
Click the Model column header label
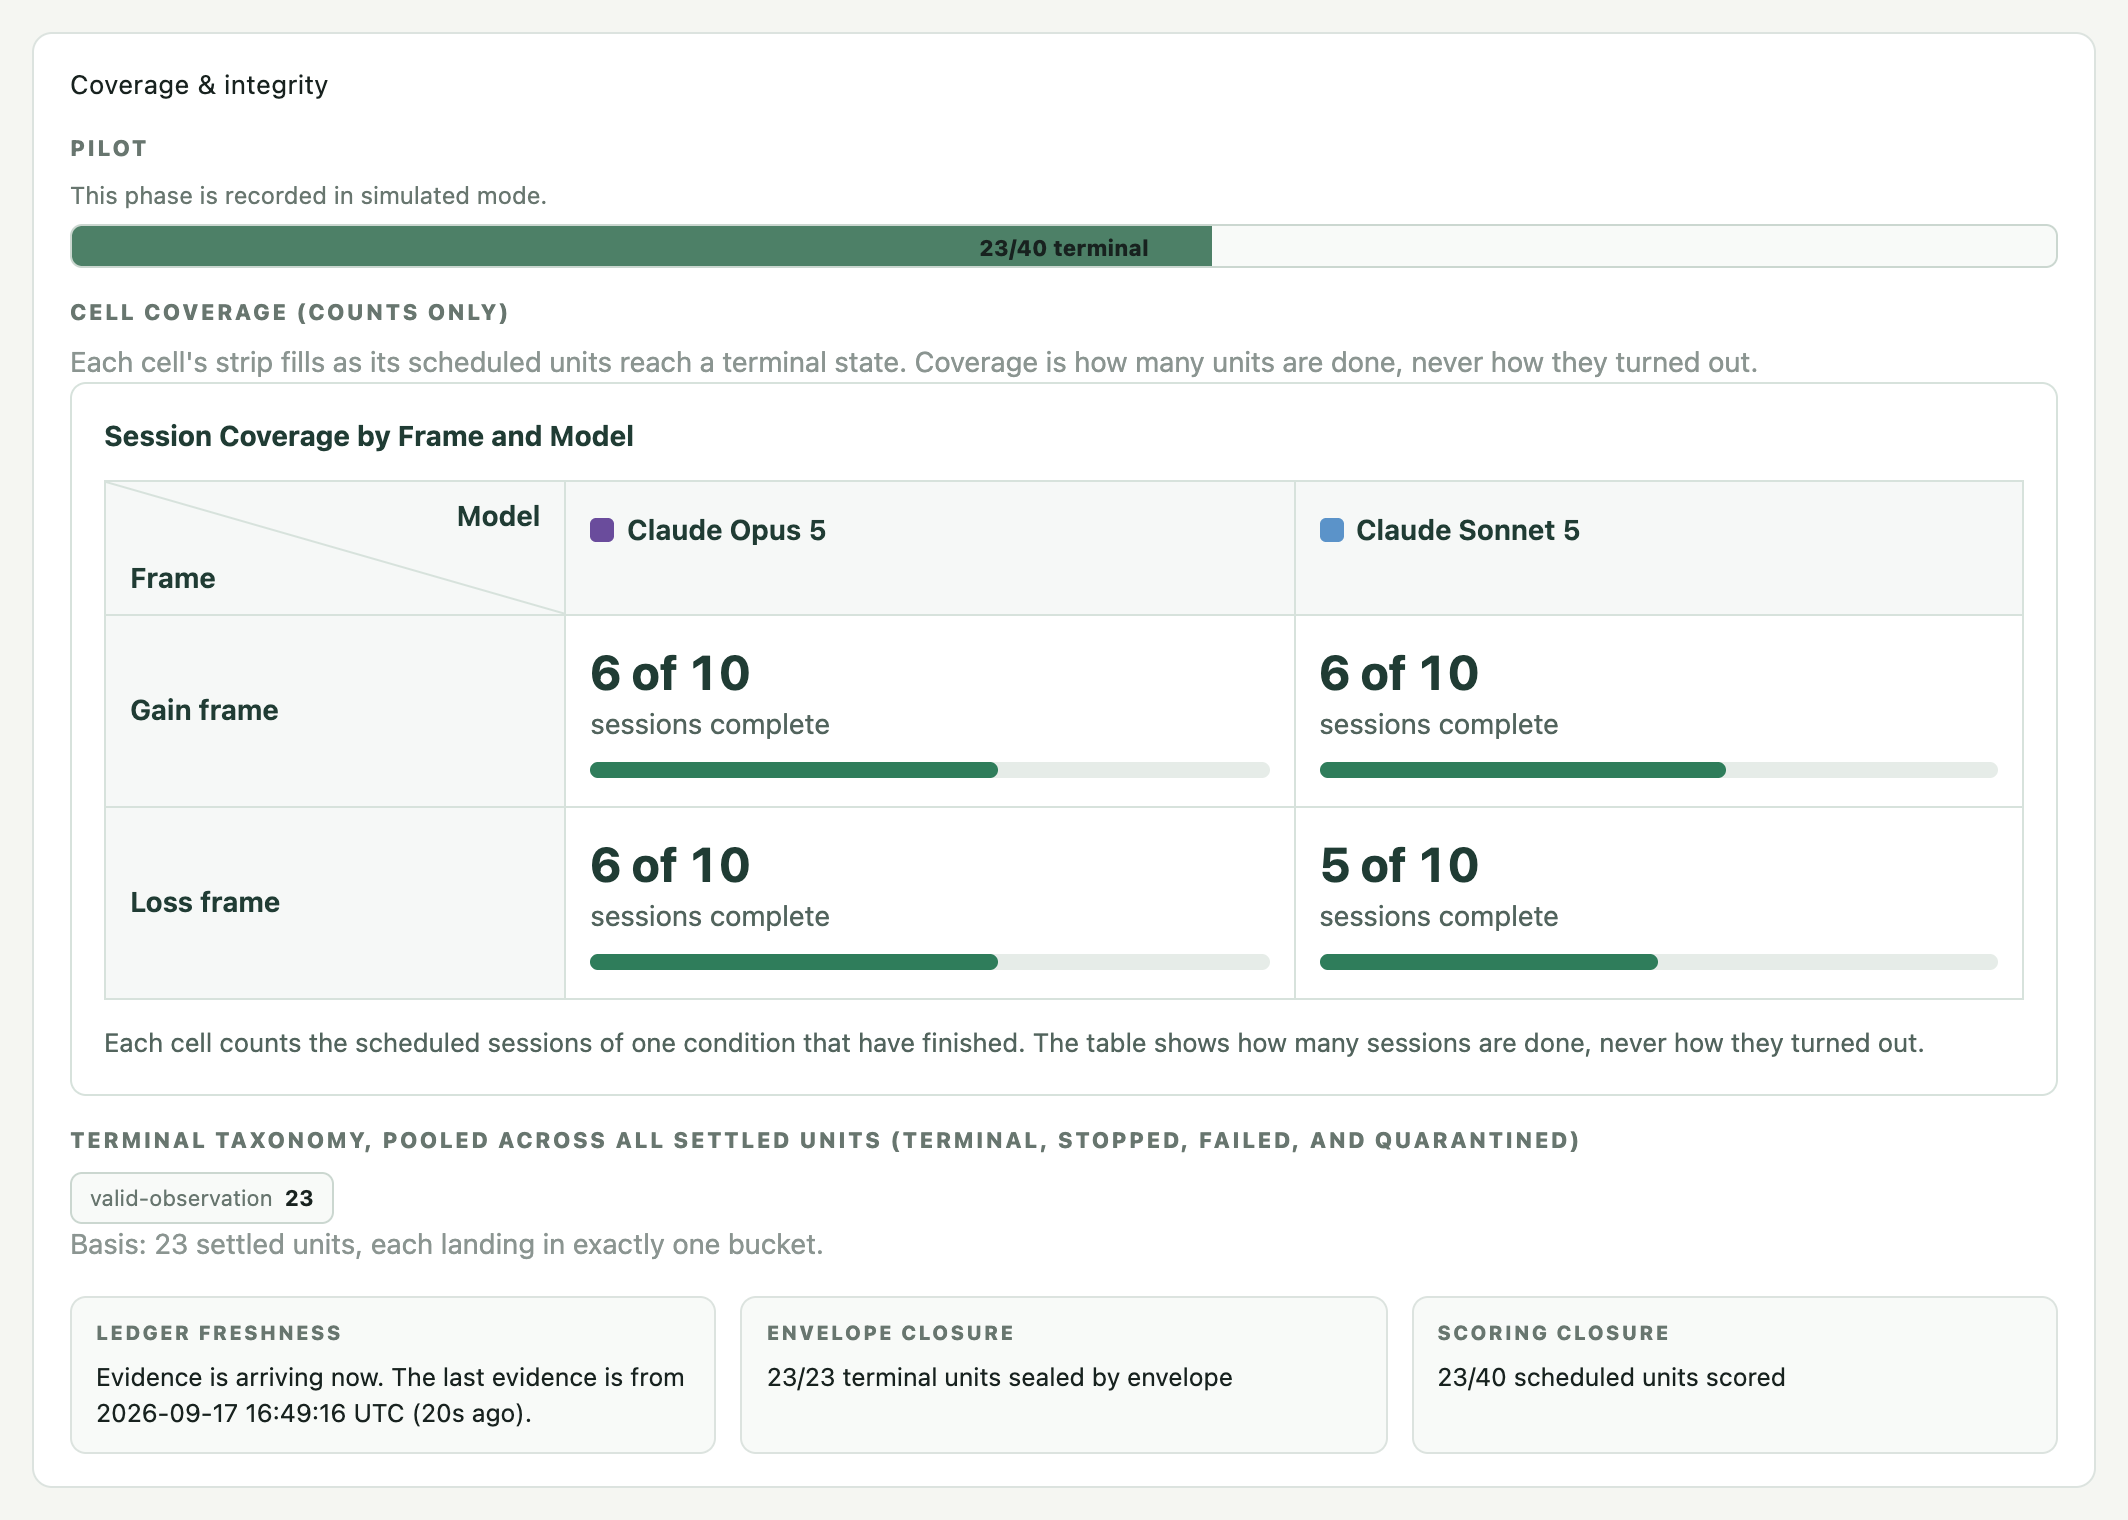click(498, 516)
